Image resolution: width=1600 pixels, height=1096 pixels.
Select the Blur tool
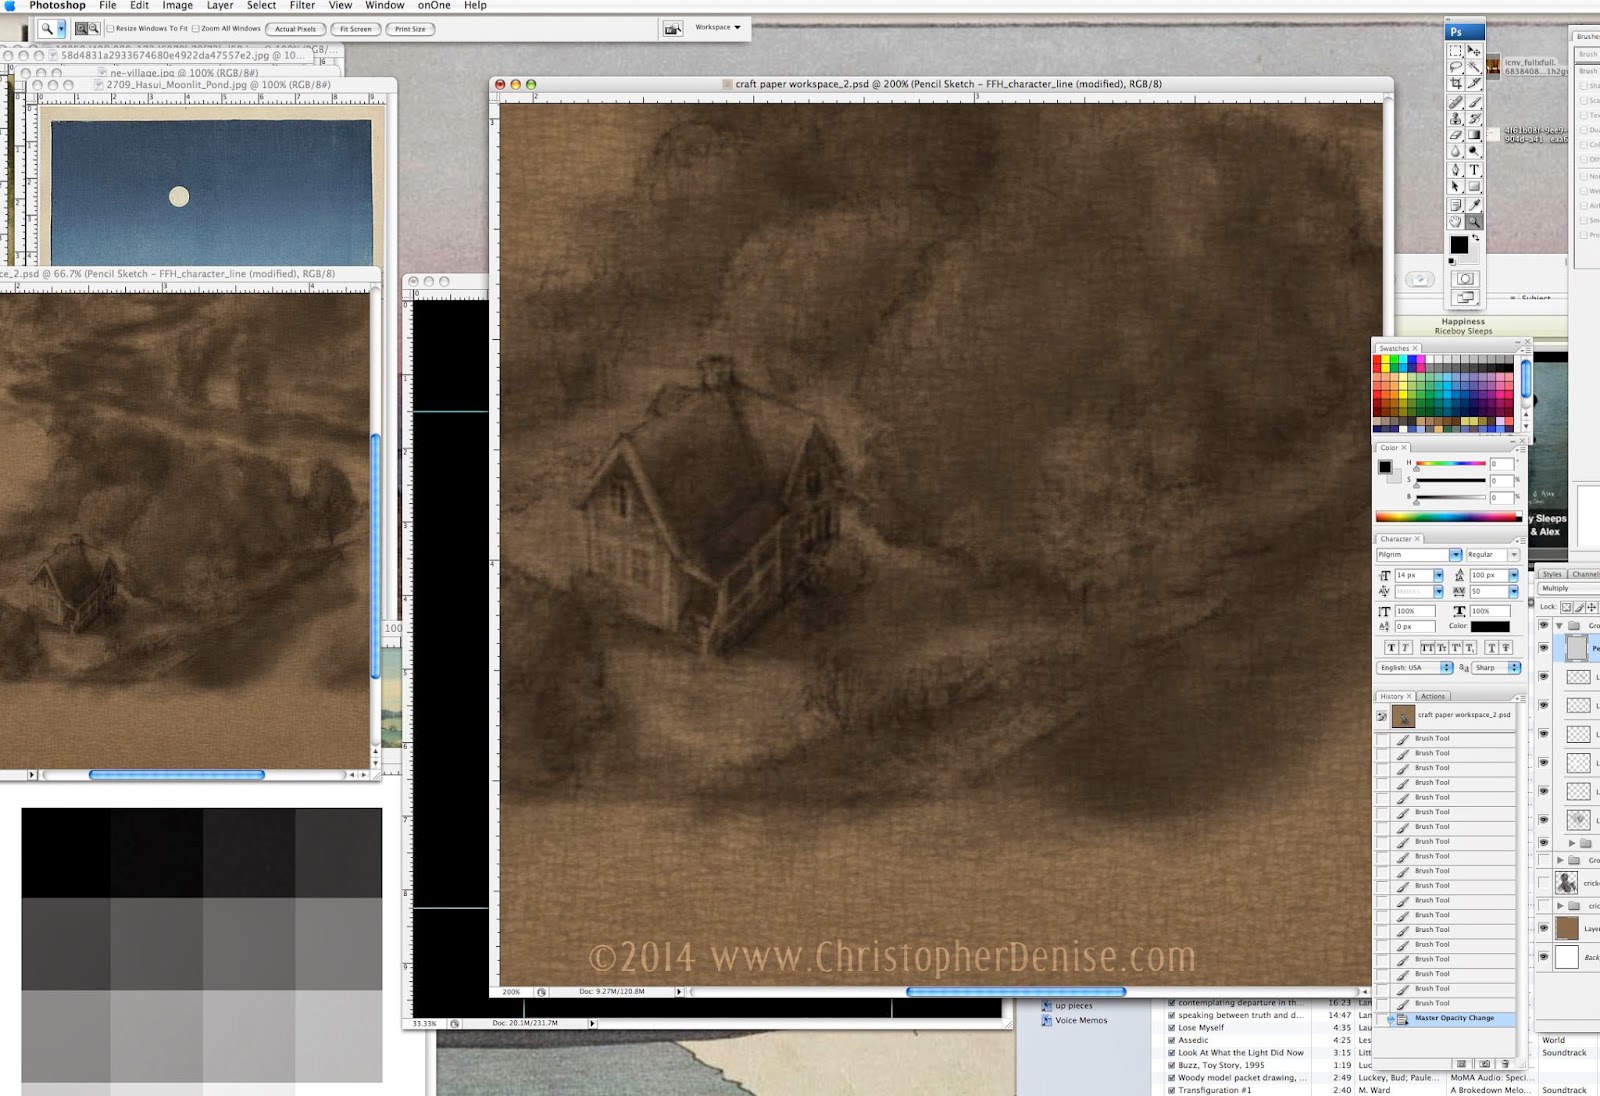point(1456,151)
